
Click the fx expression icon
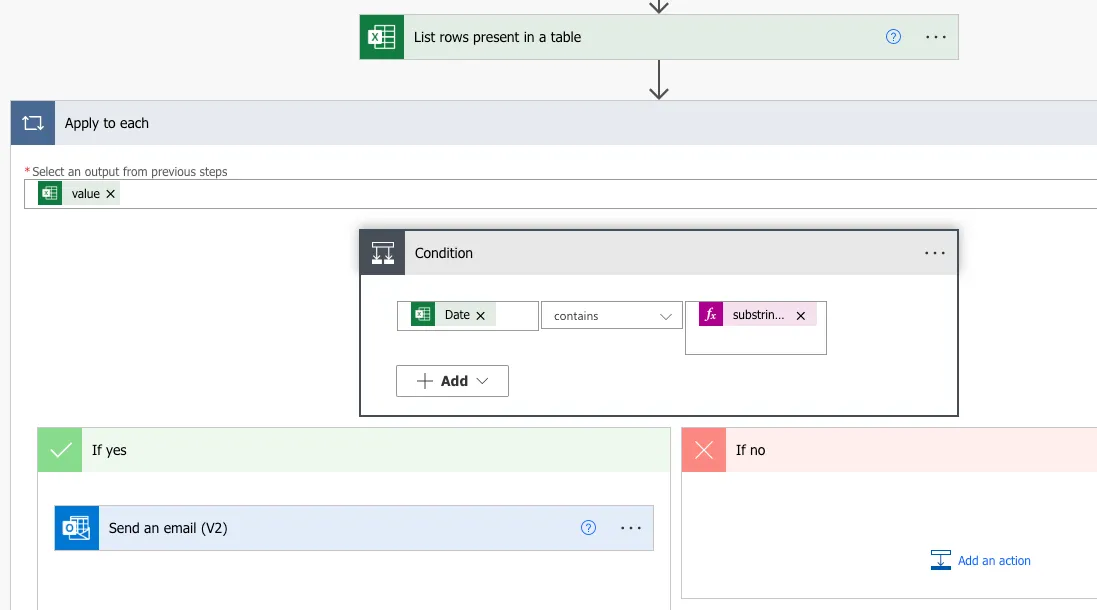[x=711, y=315]
